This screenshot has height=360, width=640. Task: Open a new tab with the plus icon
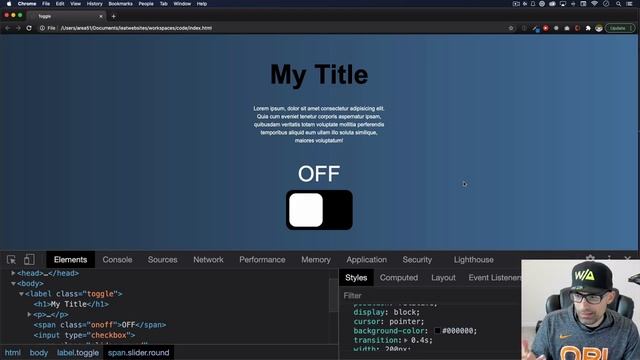[113, 16]
